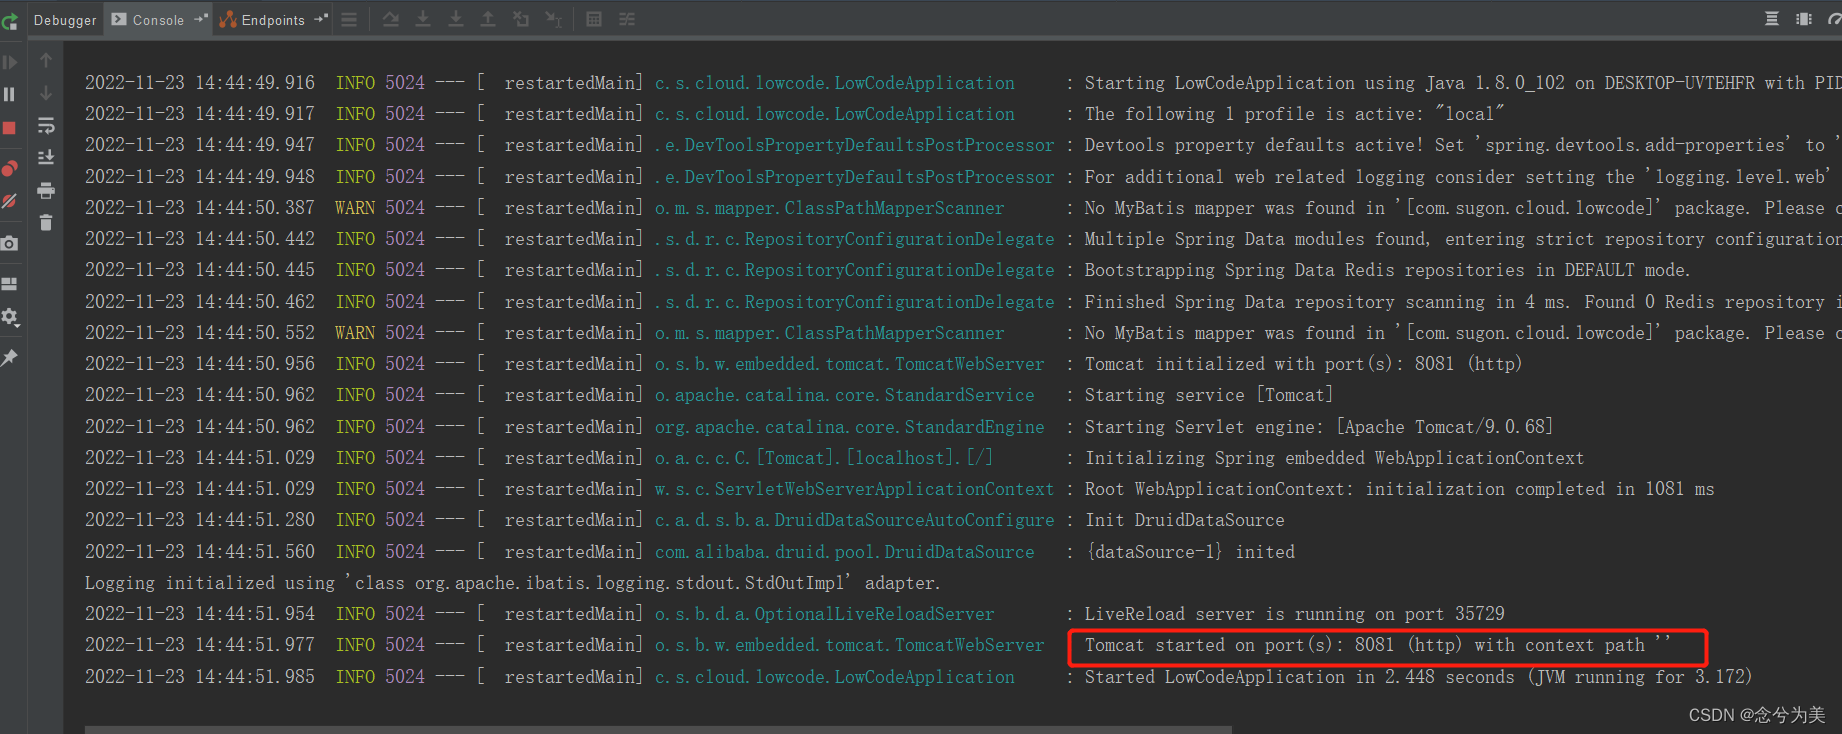
Task: Click the OptionalLiveReloadServer logger name
Action: pos(824,614)
